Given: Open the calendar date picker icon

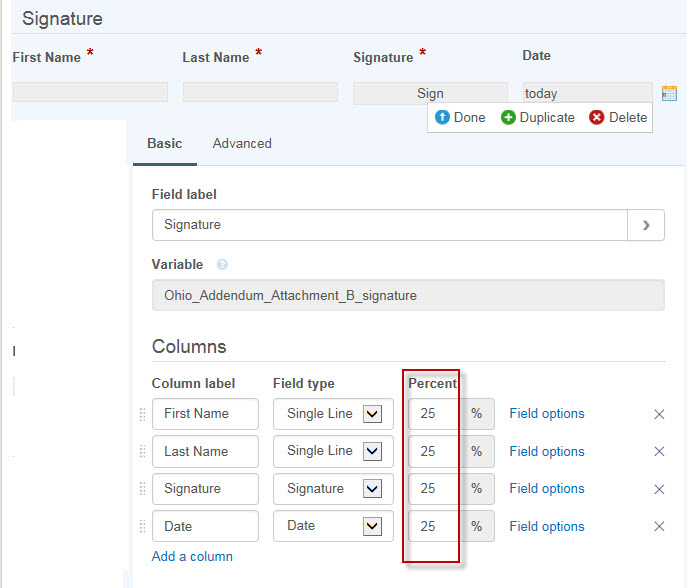Looking at the screenshot, I should (x=669, y=93).
